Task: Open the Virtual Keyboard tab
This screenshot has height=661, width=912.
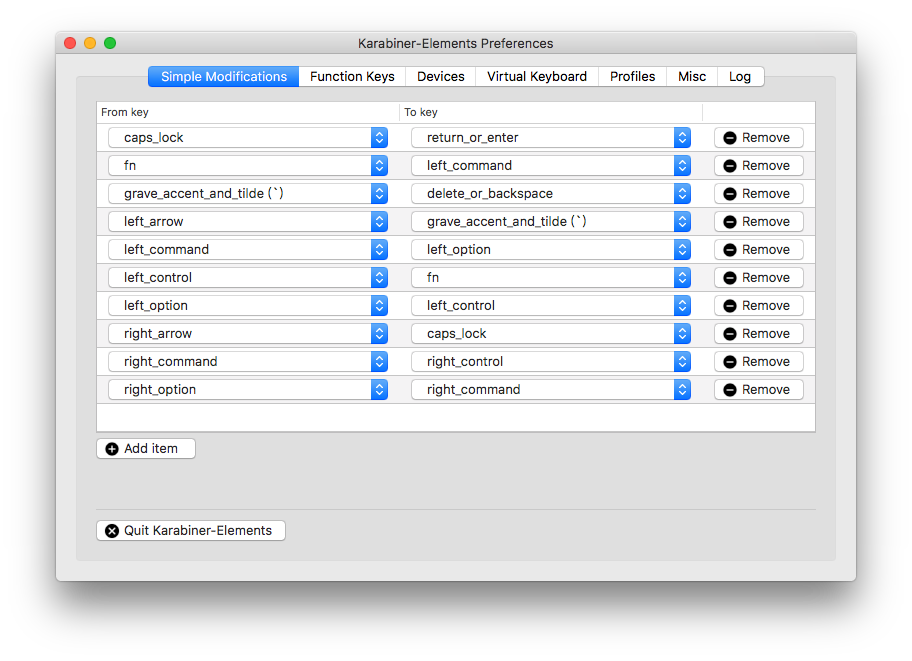Action: (537, 76)
